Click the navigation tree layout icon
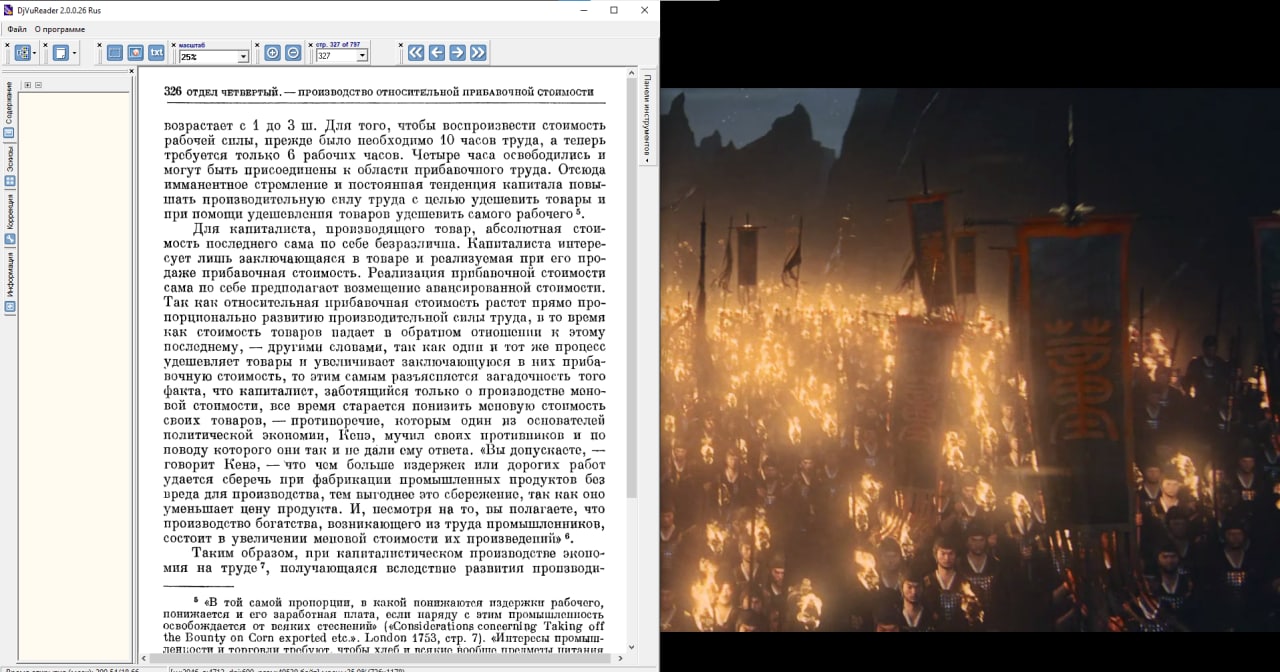Screen dimensions: 1280x672 pos(21,53)
